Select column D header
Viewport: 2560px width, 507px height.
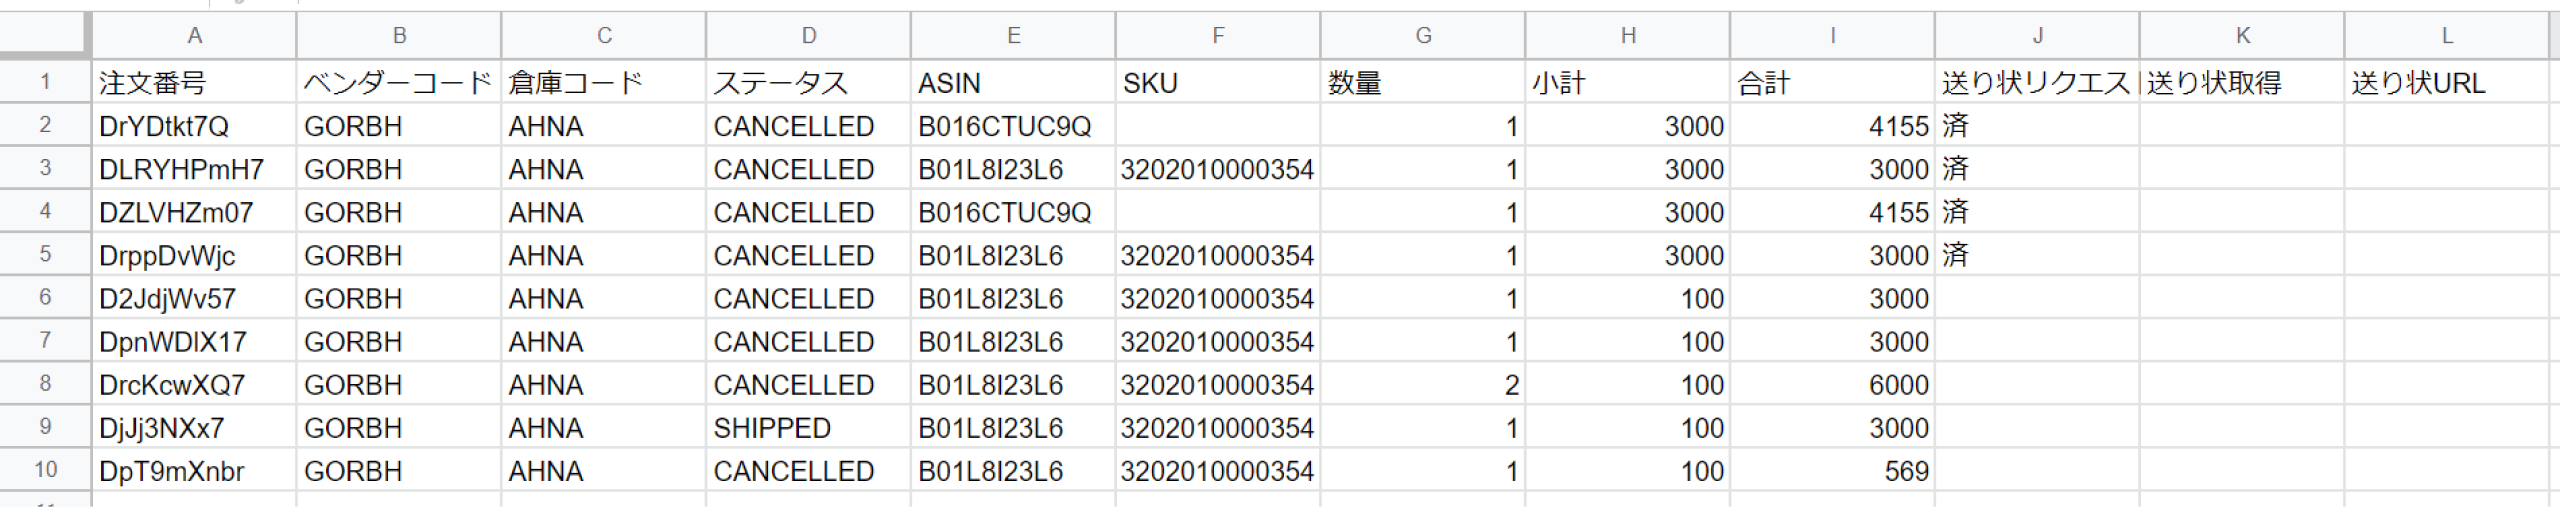808,36
